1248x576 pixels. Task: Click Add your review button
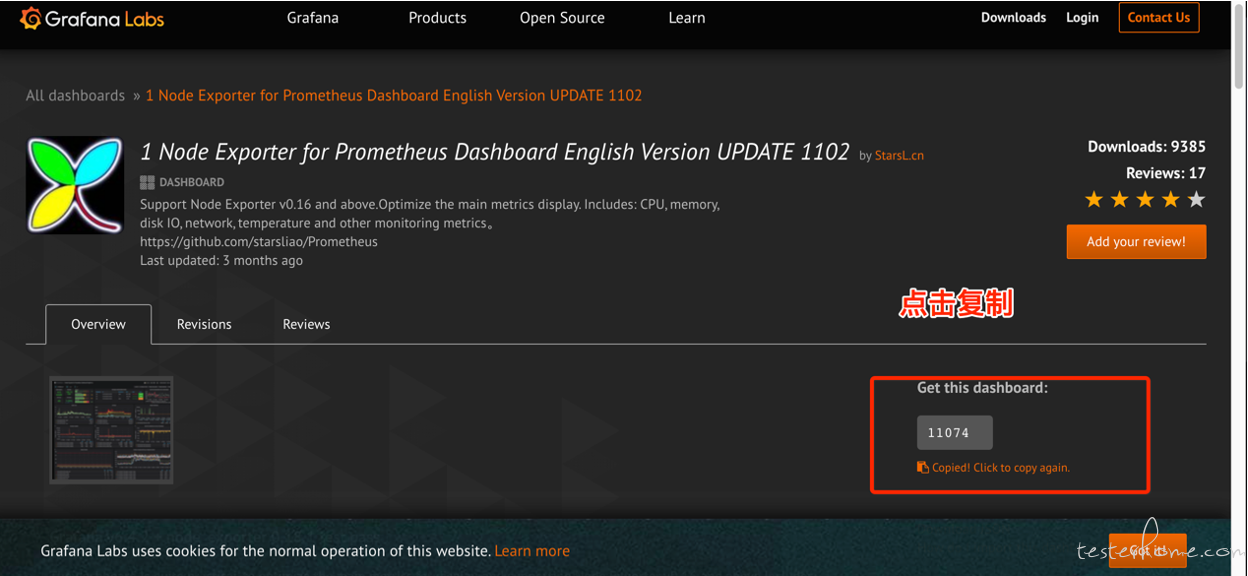pos(1136,242)
